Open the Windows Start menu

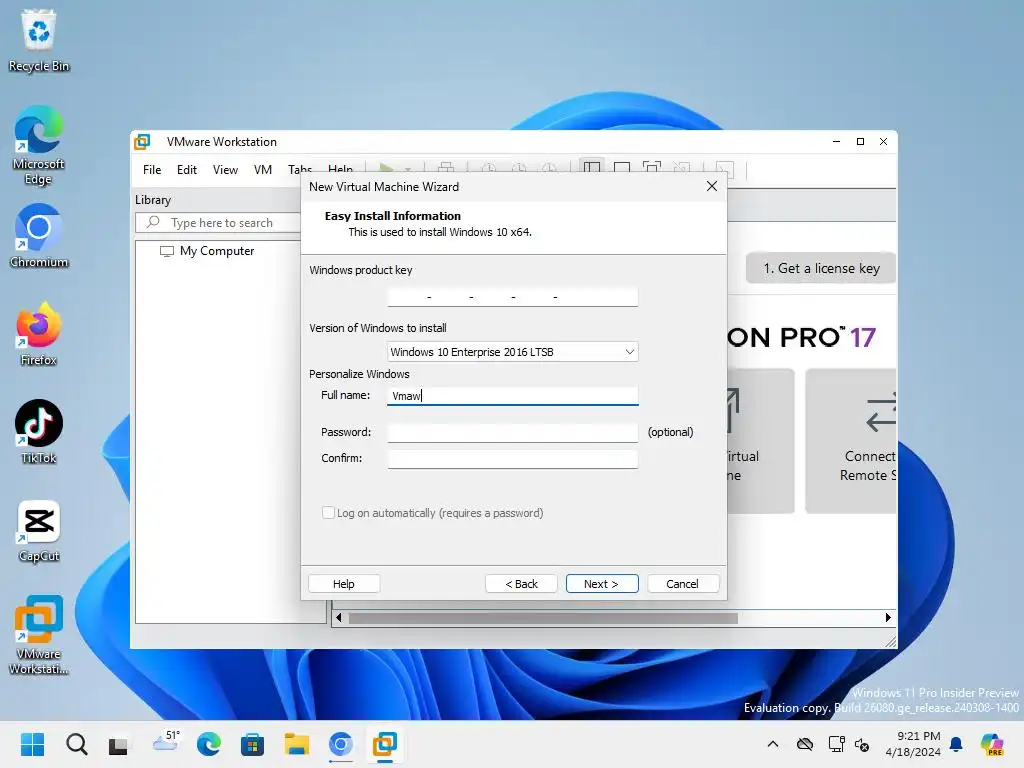click(32, 744)
